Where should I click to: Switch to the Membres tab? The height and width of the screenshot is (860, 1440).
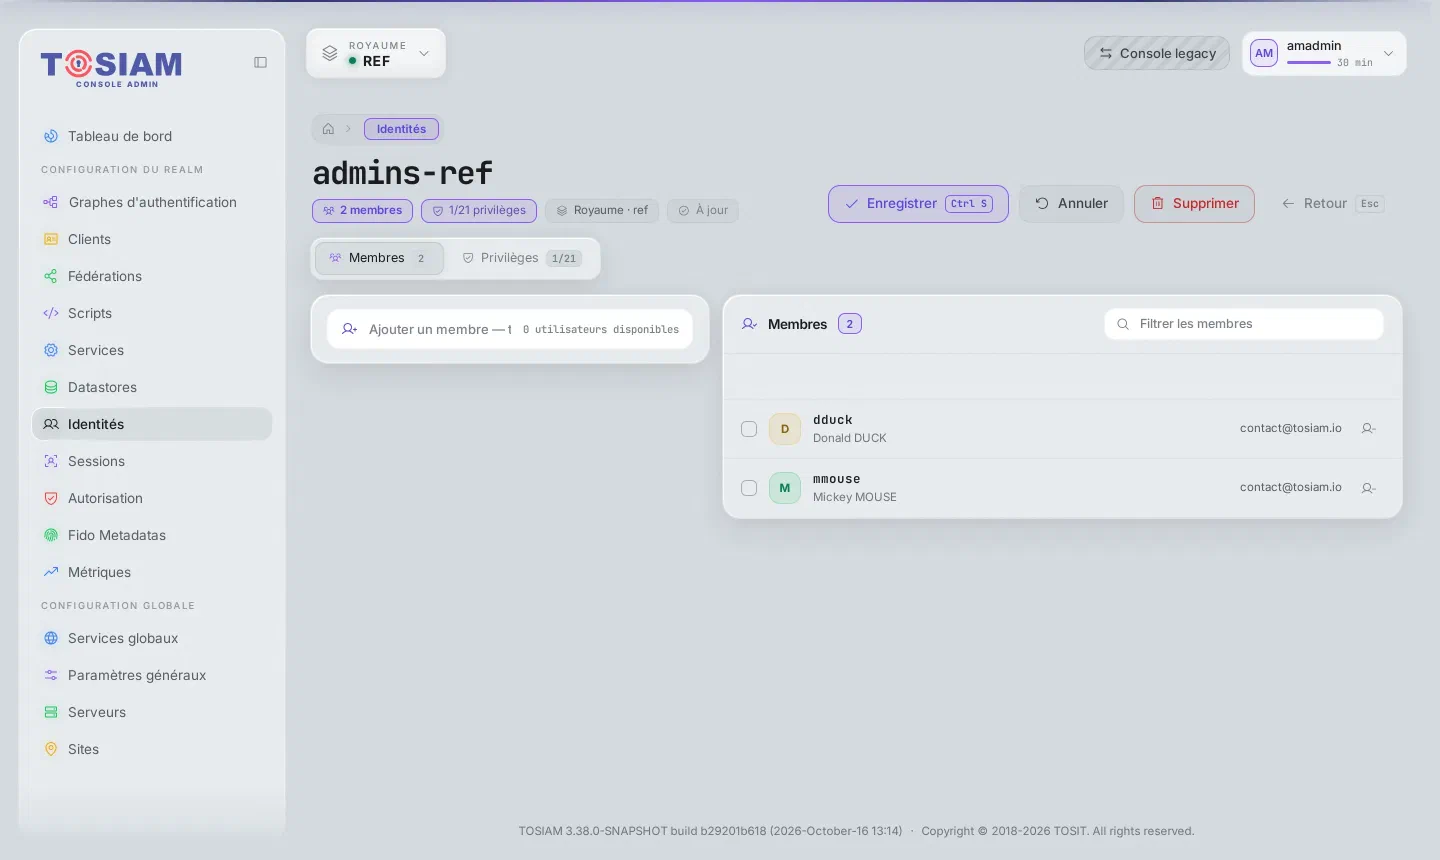379,258
